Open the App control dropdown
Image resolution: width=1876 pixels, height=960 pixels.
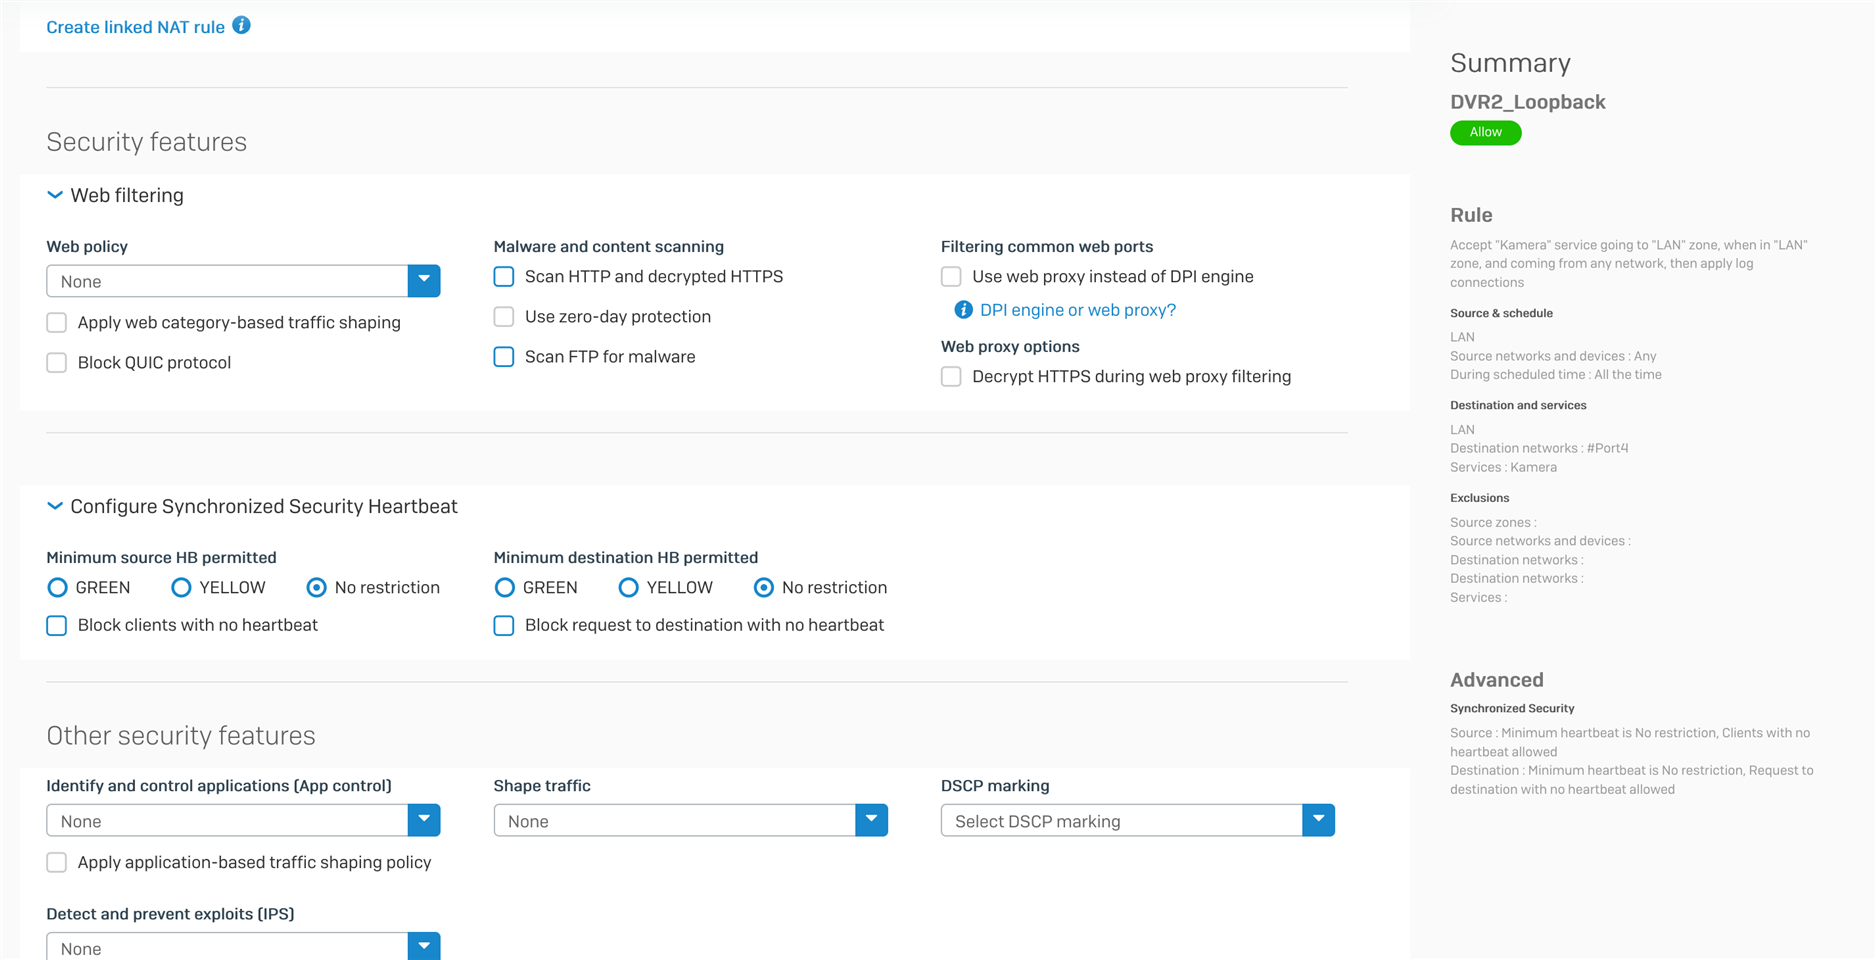[243, 821]
